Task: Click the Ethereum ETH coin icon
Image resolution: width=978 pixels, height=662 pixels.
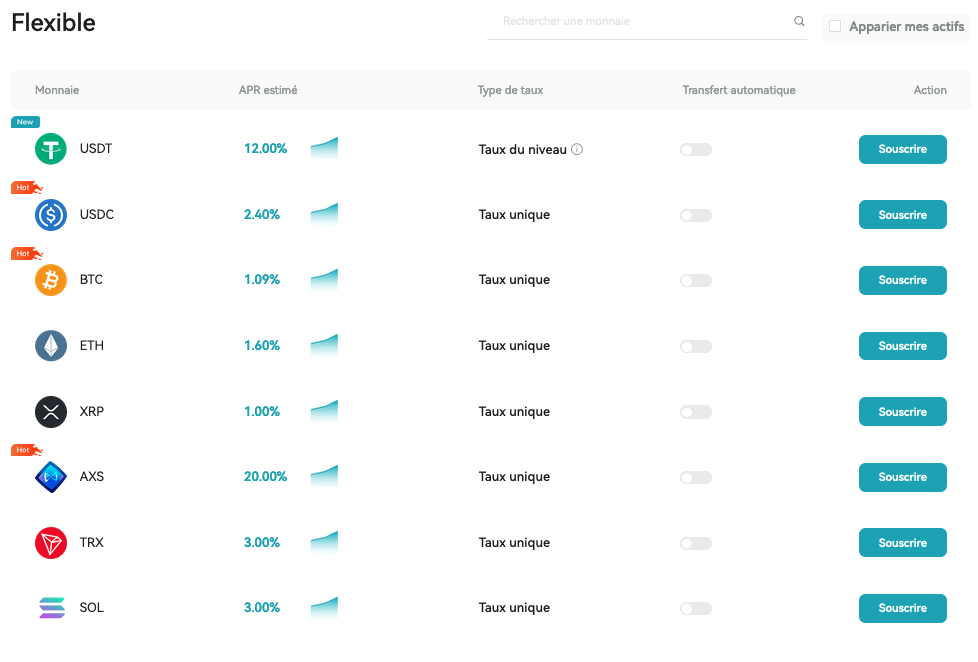Action: pos(51,346)
